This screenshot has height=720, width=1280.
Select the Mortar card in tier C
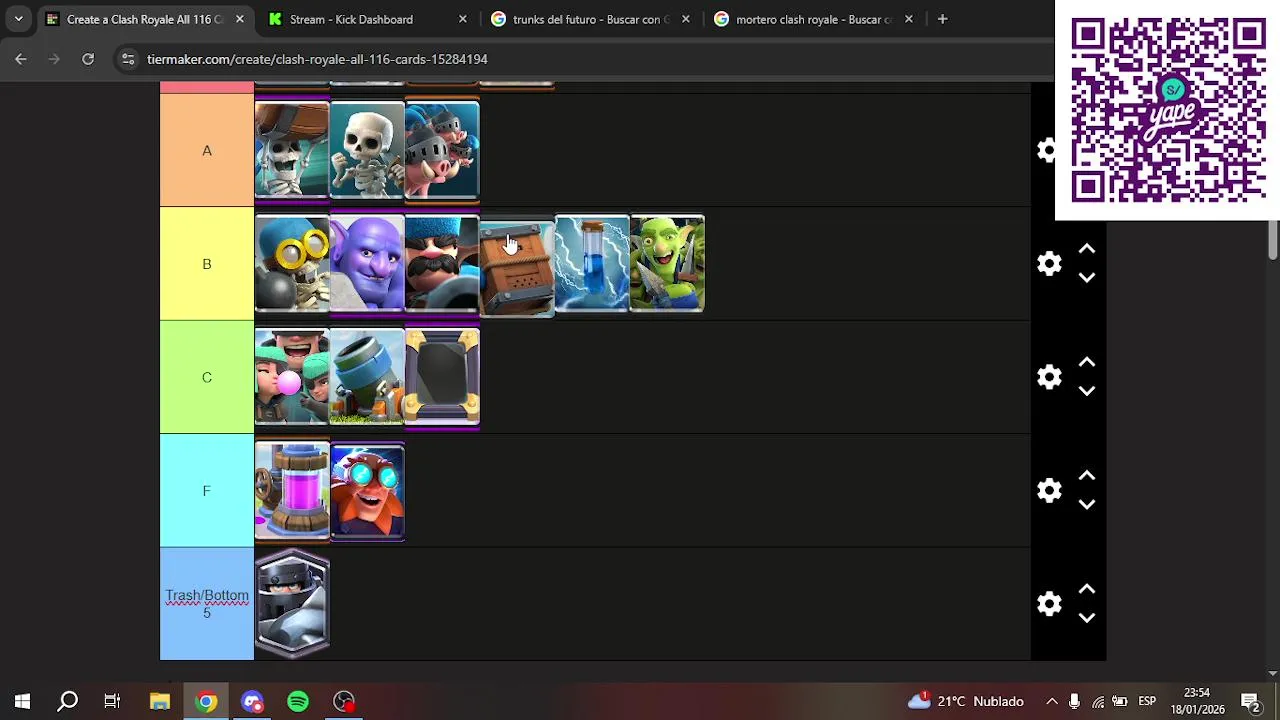pyautogui.click(x=367, y=377)
